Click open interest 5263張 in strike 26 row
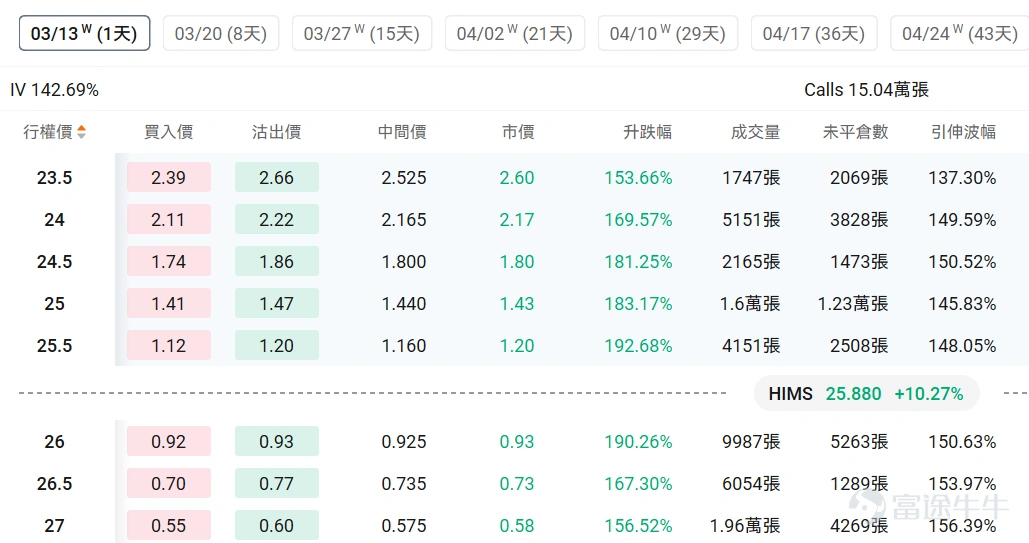The height and width of the screenshot is (543, 1029). pyautogui.click(x=859, y=441)
